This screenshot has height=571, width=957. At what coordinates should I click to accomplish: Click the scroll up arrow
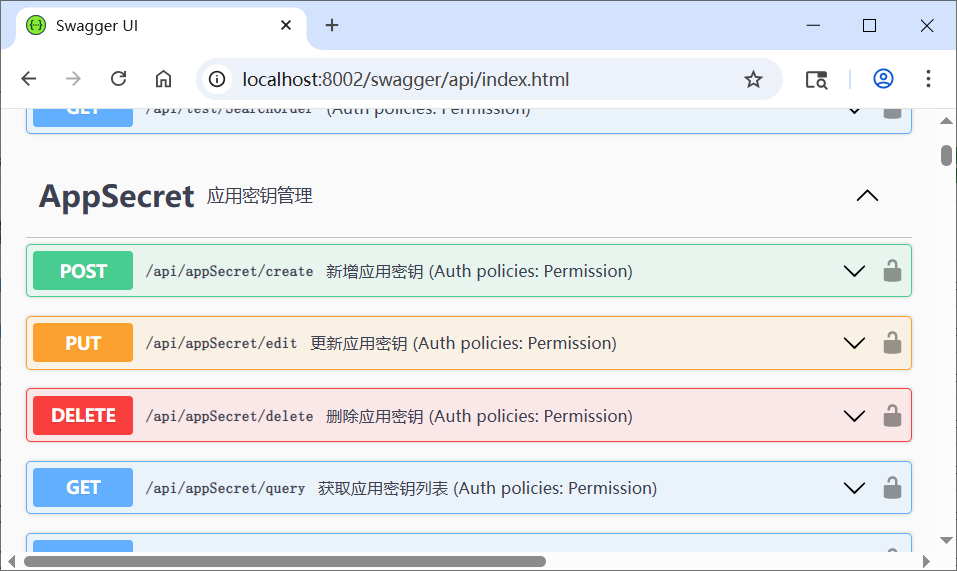pos(946,121)
